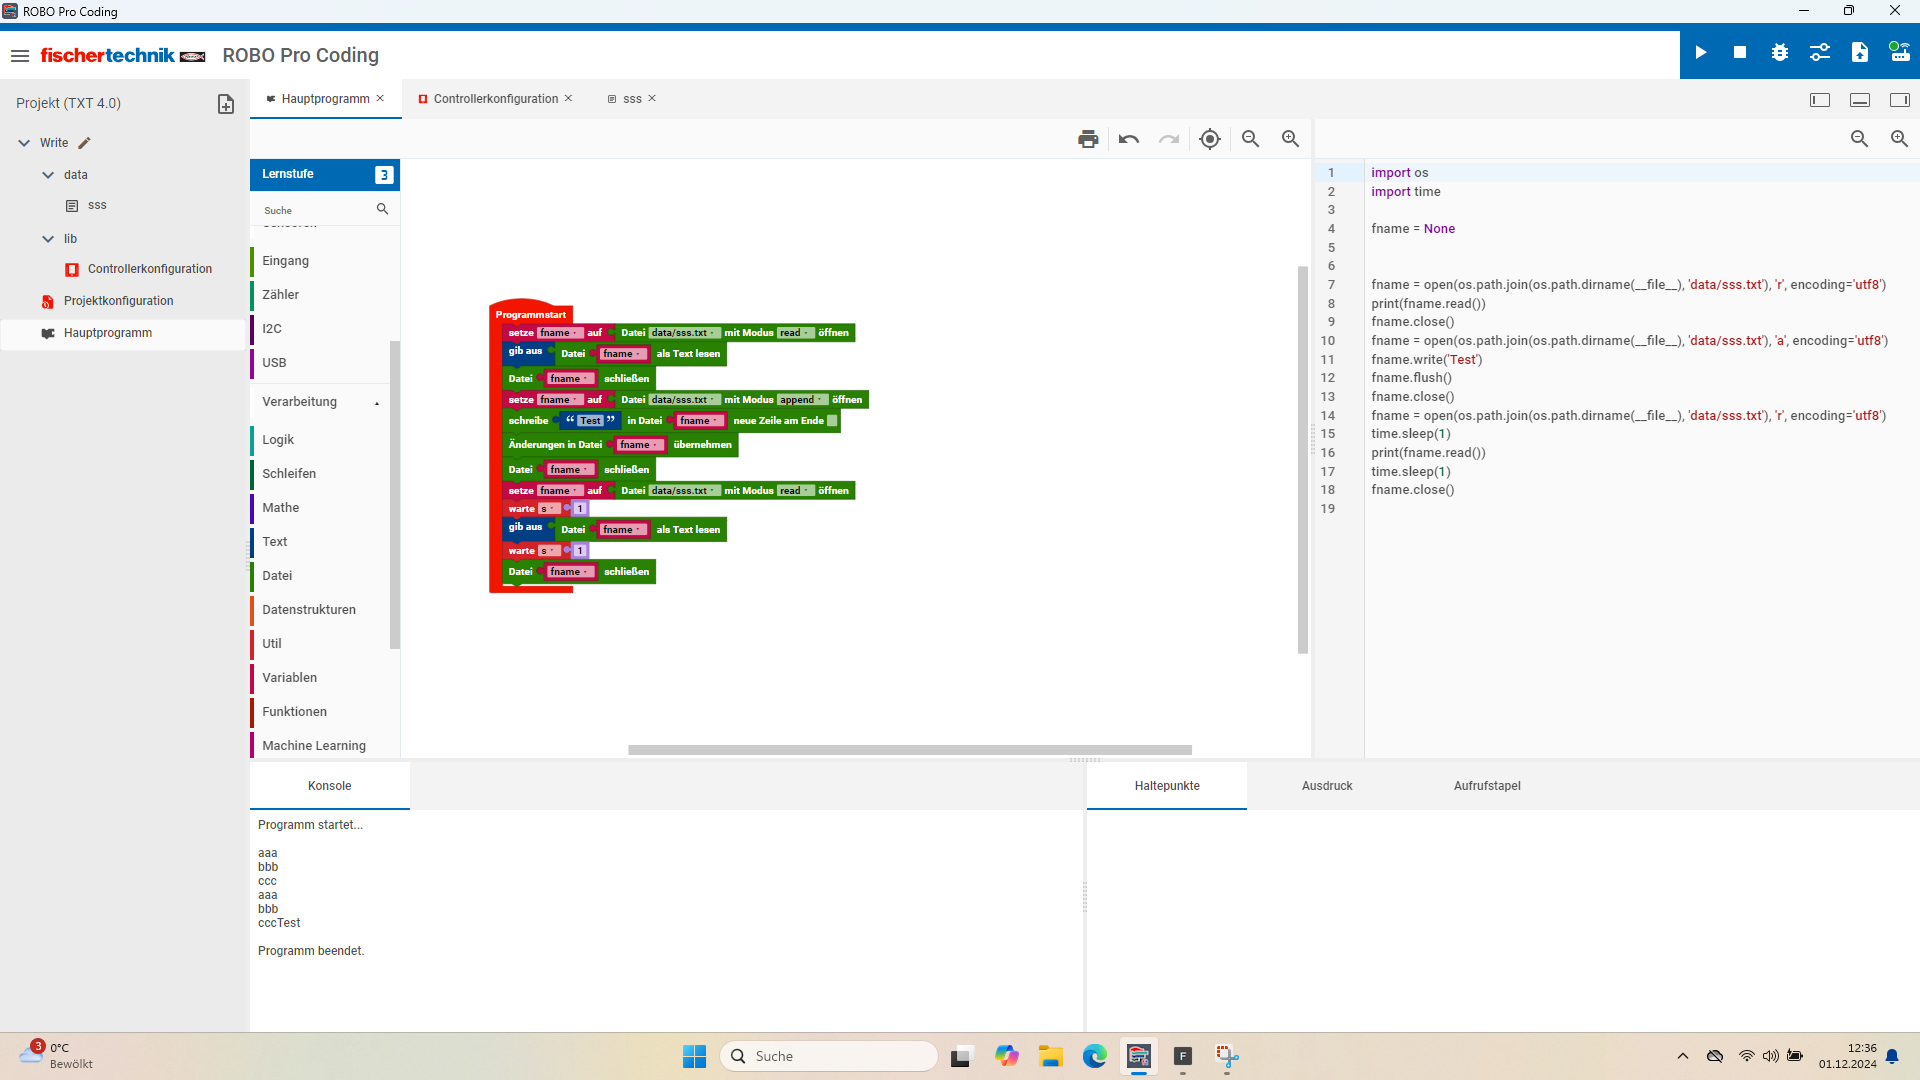
Task: Open fname dropdown in the schreibe block
Action: coord(699,421)
